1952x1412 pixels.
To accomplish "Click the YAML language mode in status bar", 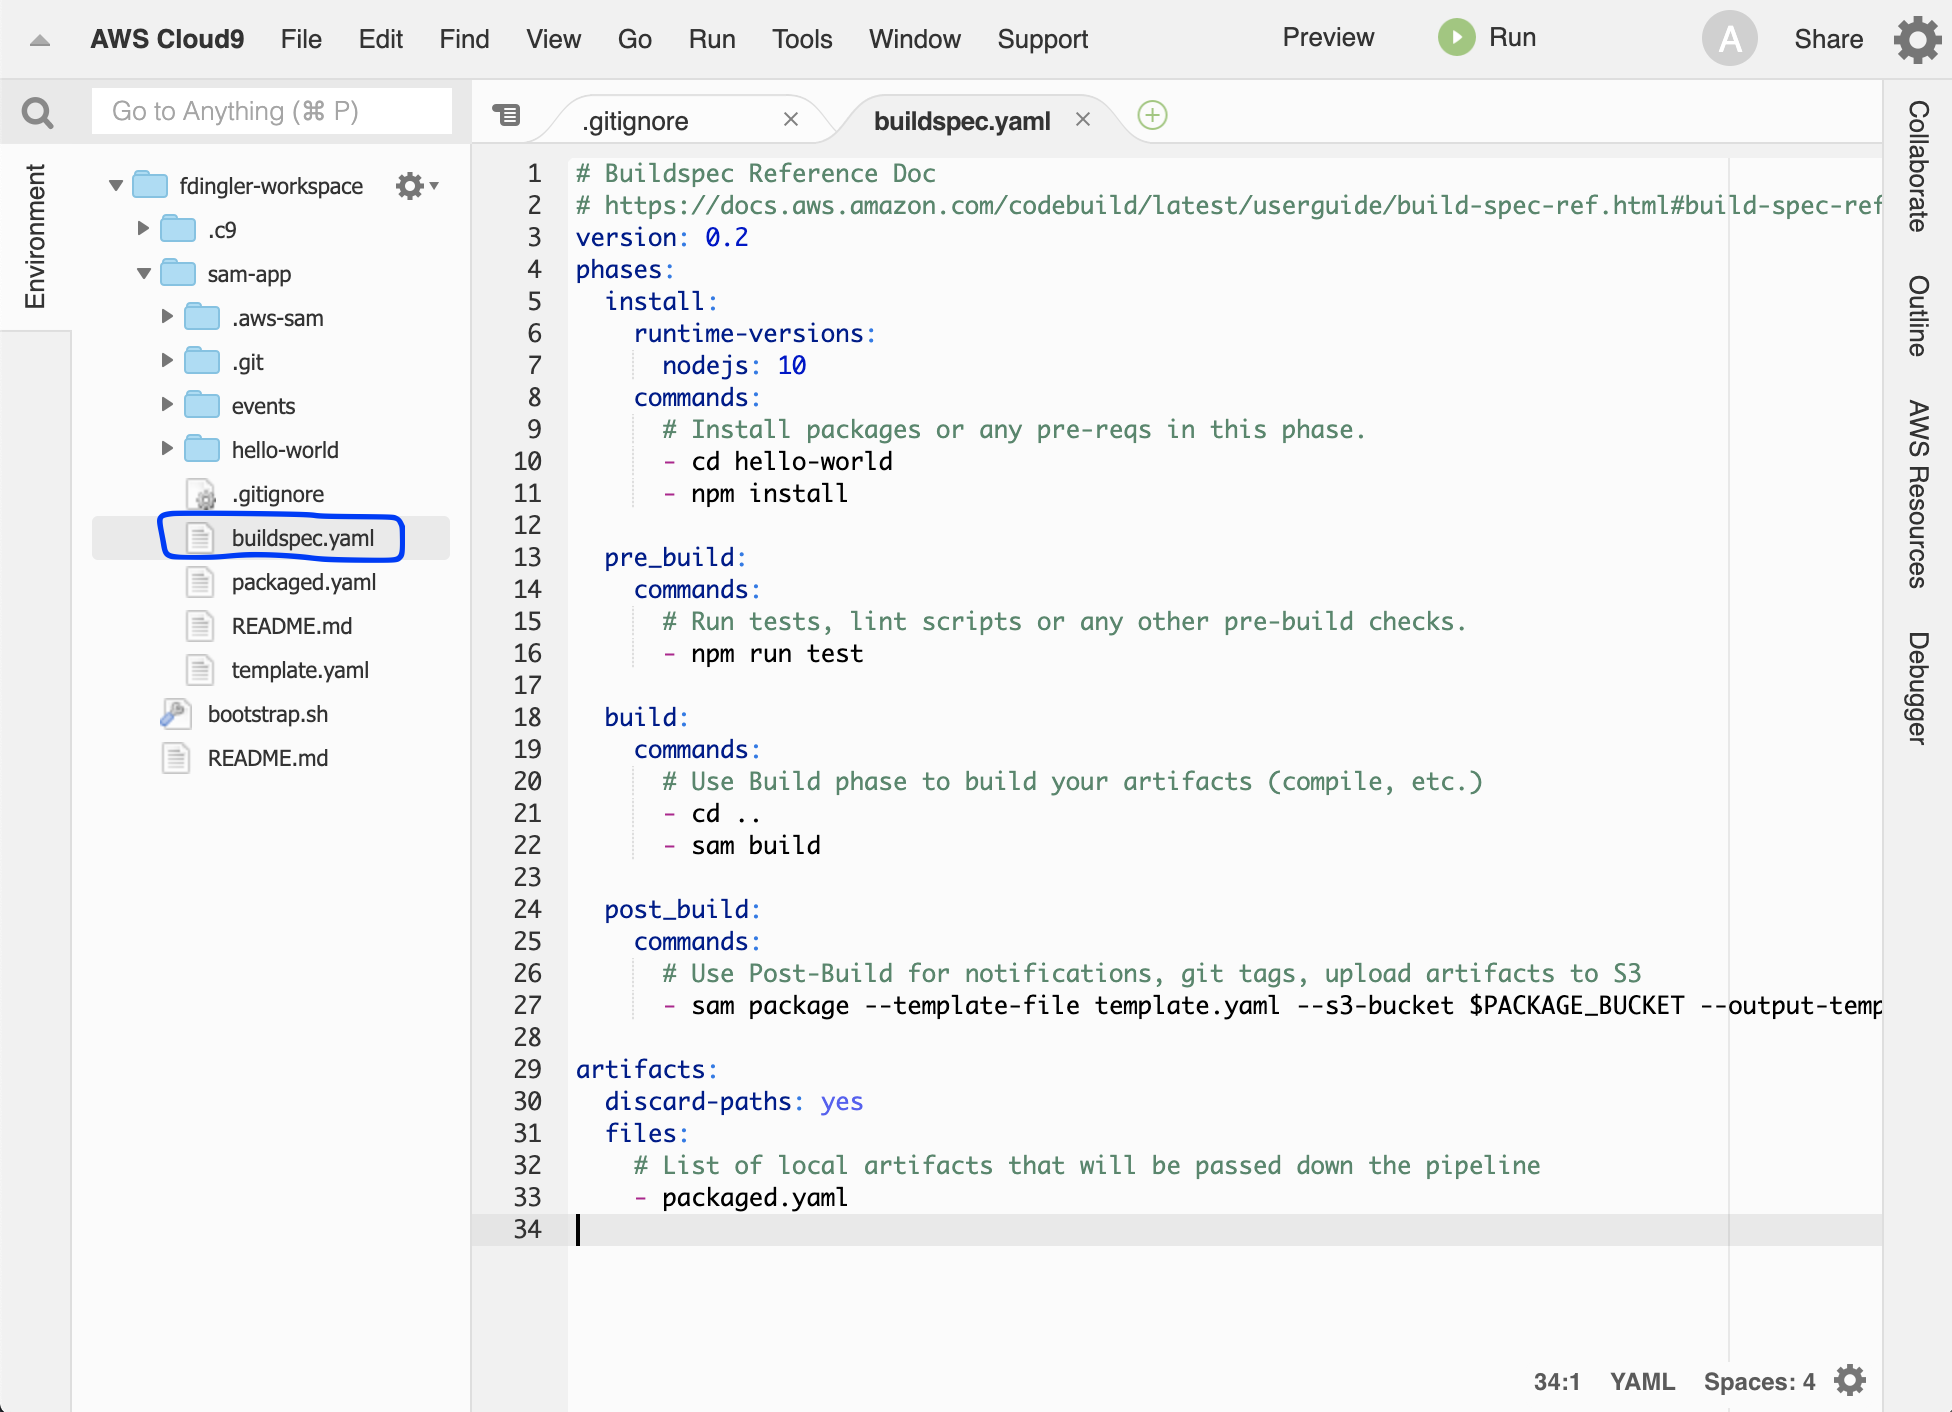I will (1642, 1381).
